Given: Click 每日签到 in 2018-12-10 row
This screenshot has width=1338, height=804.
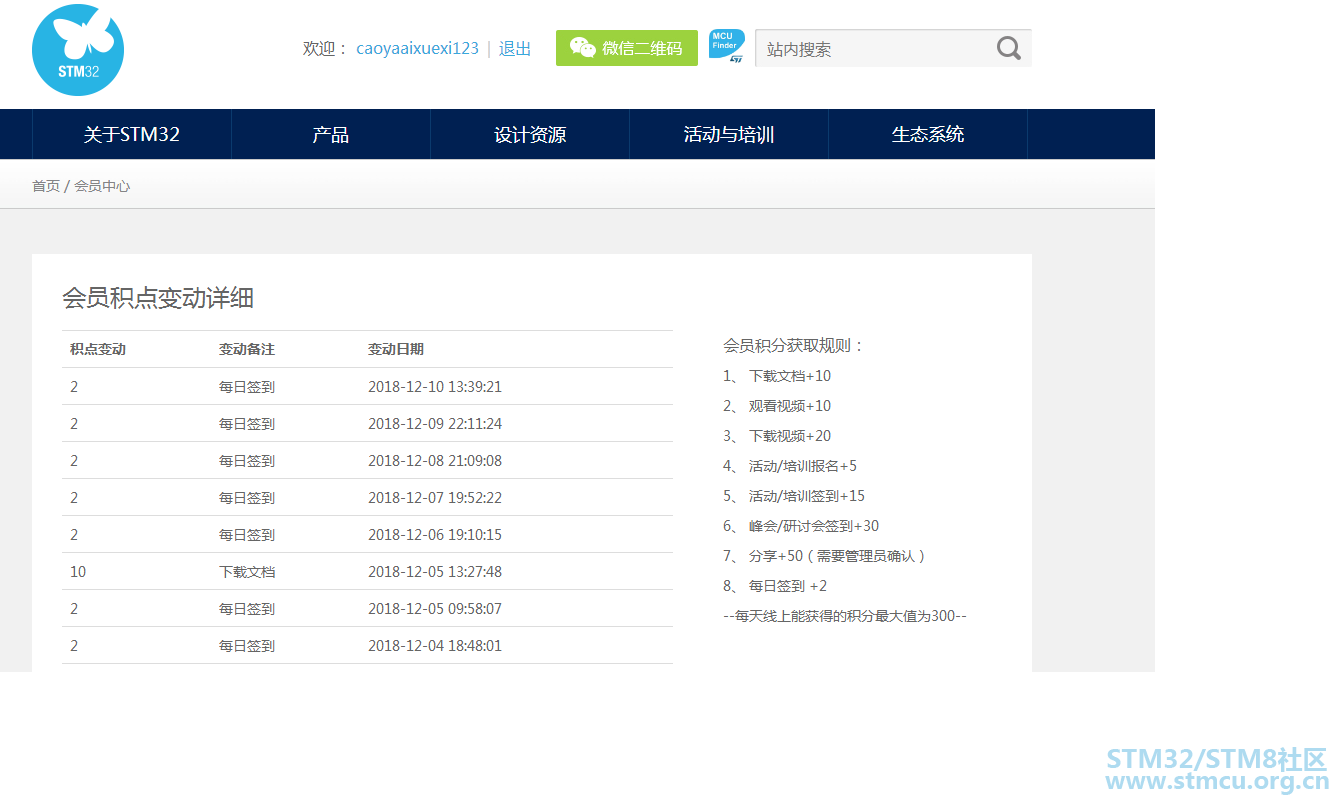Looking at the screenshot, I should tap(247, 387).
